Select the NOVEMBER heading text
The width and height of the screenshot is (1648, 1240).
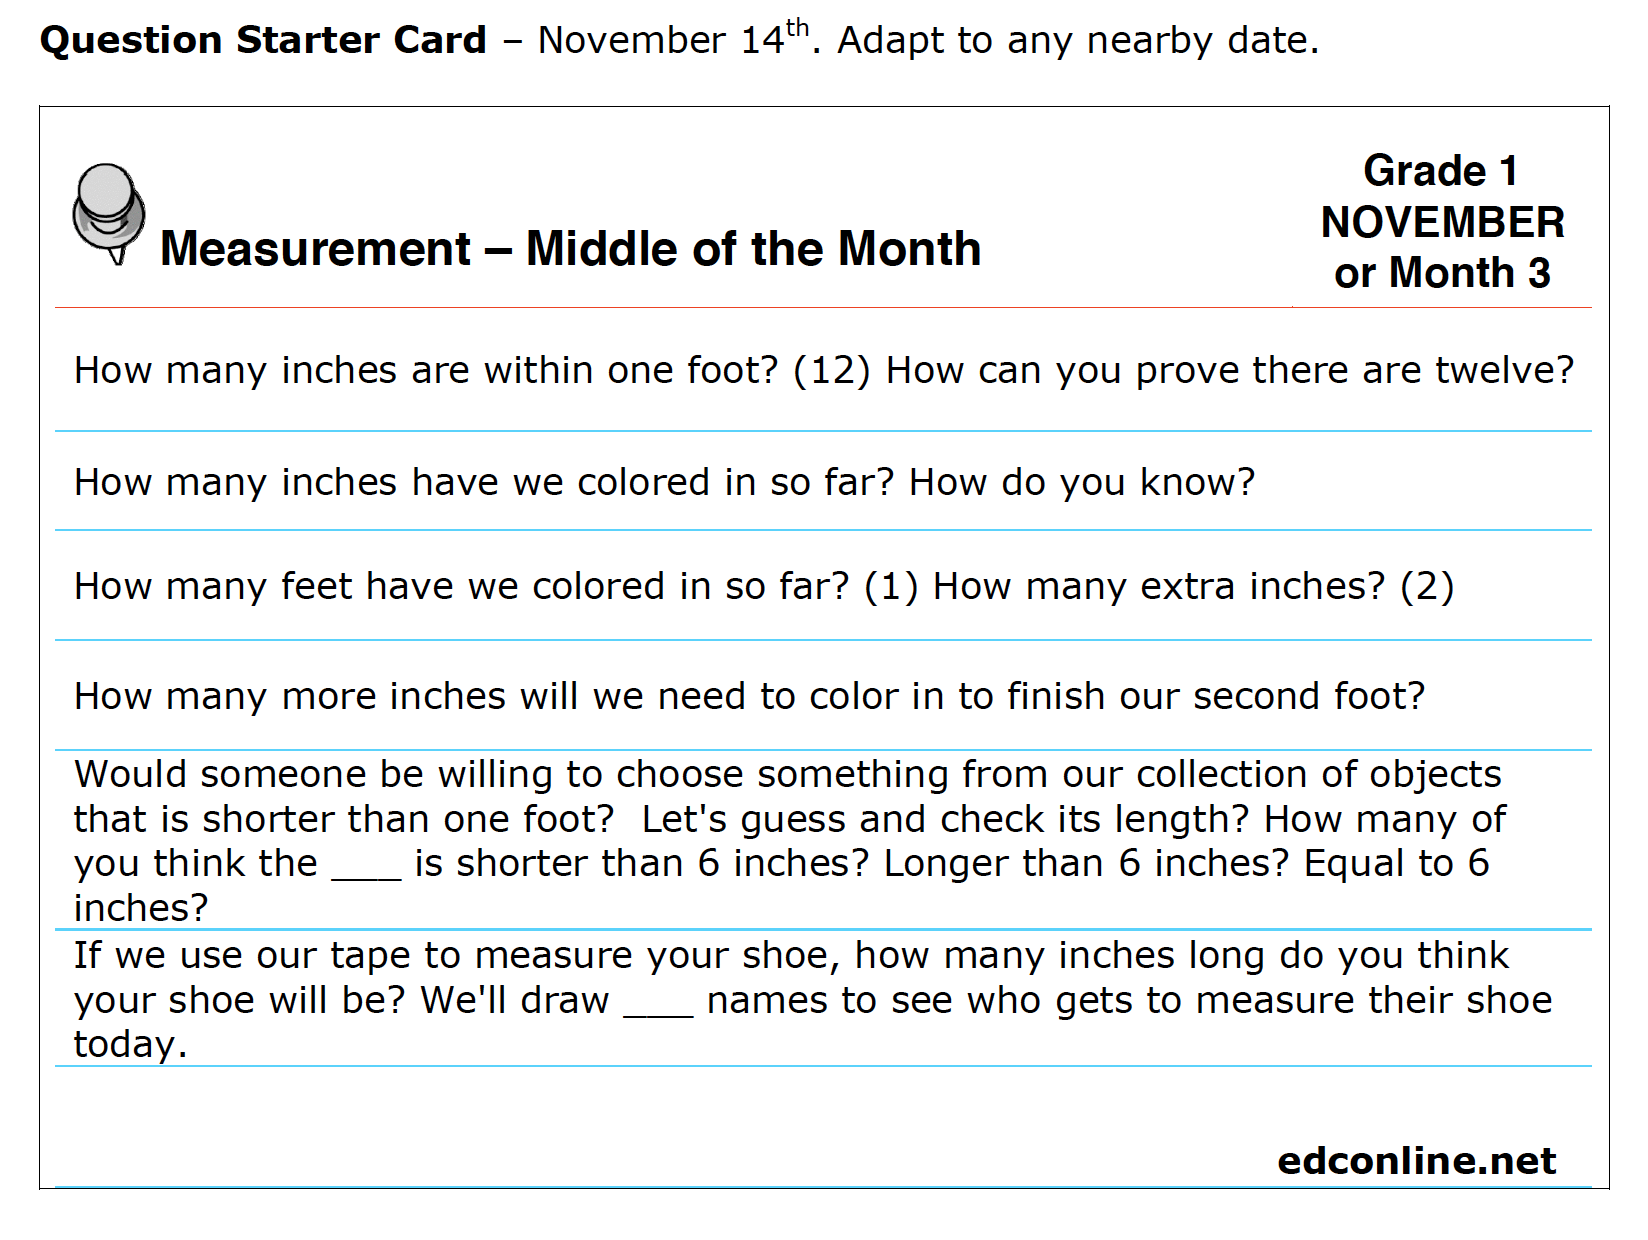(x=1442, y=222)
